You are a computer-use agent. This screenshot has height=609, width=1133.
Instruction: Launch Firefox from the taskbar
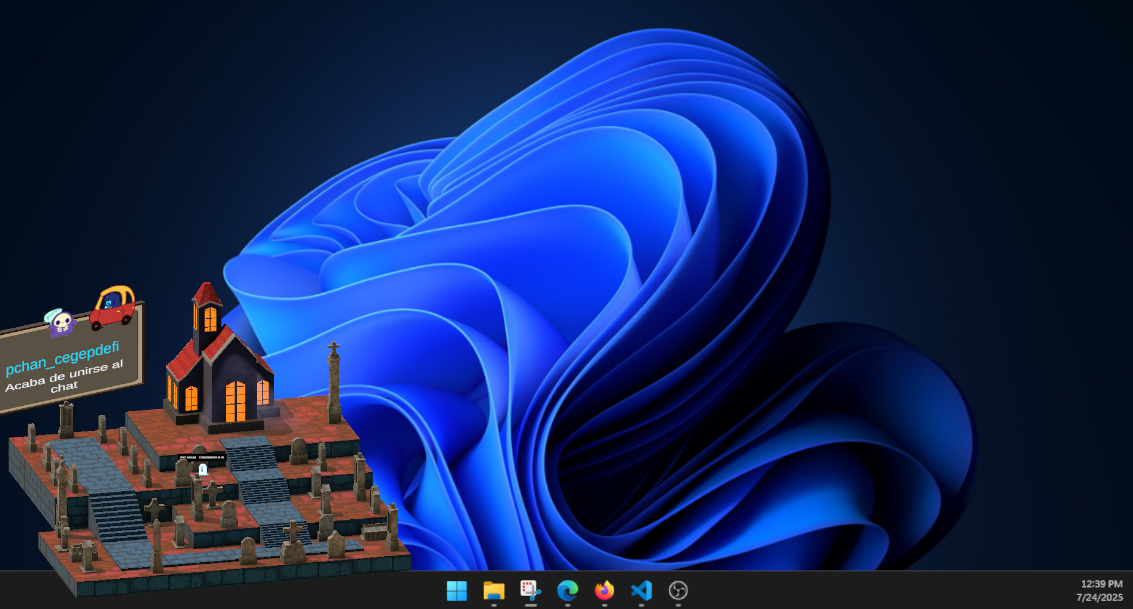pyautogui.click(x=604, y=591)
